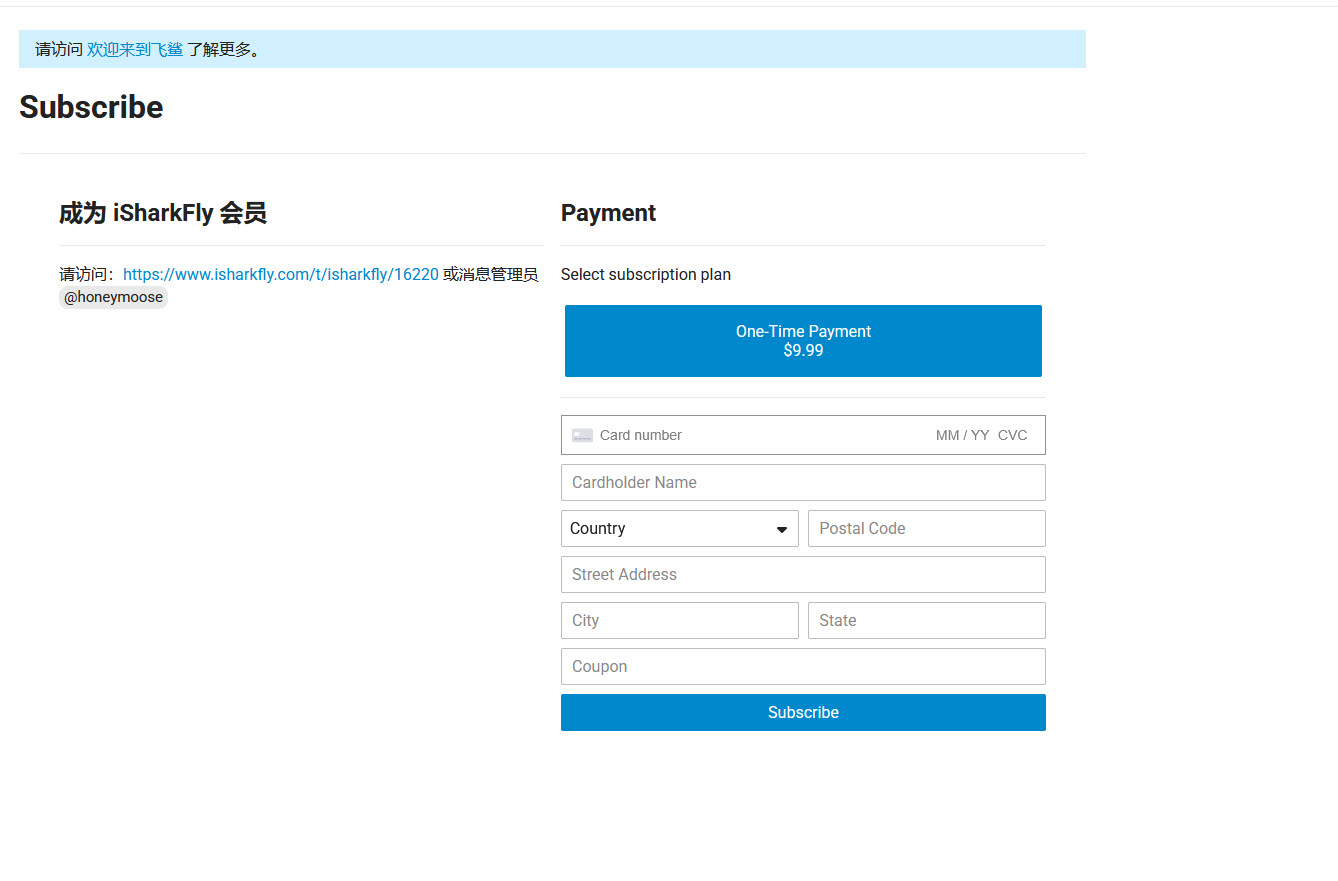The height and width of the screenshot is (881, 1338).
Task: Focus the Street Address field
Action: [803, 575]
